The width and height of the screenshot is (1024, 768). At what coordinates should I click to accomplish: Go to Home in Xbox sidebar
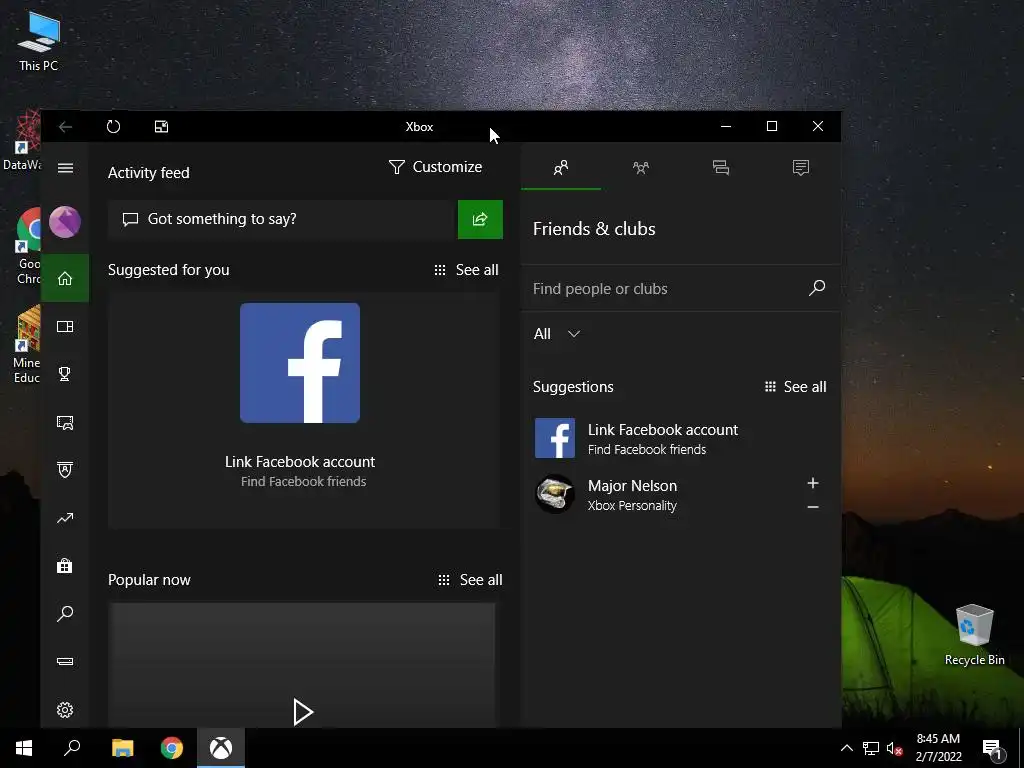[x=65, y=278]
